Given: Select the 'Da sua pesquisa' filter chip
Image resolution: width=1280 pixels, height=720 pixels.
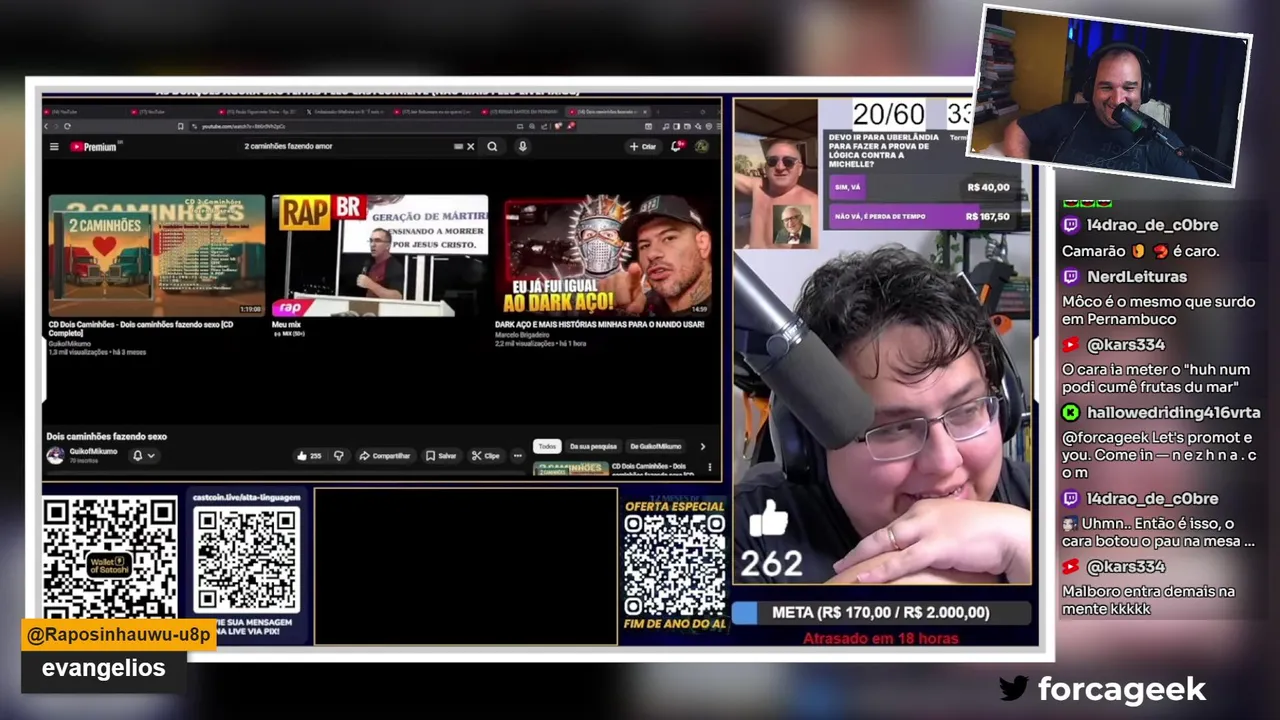Looking at the screenshot, I should point(593,446).
